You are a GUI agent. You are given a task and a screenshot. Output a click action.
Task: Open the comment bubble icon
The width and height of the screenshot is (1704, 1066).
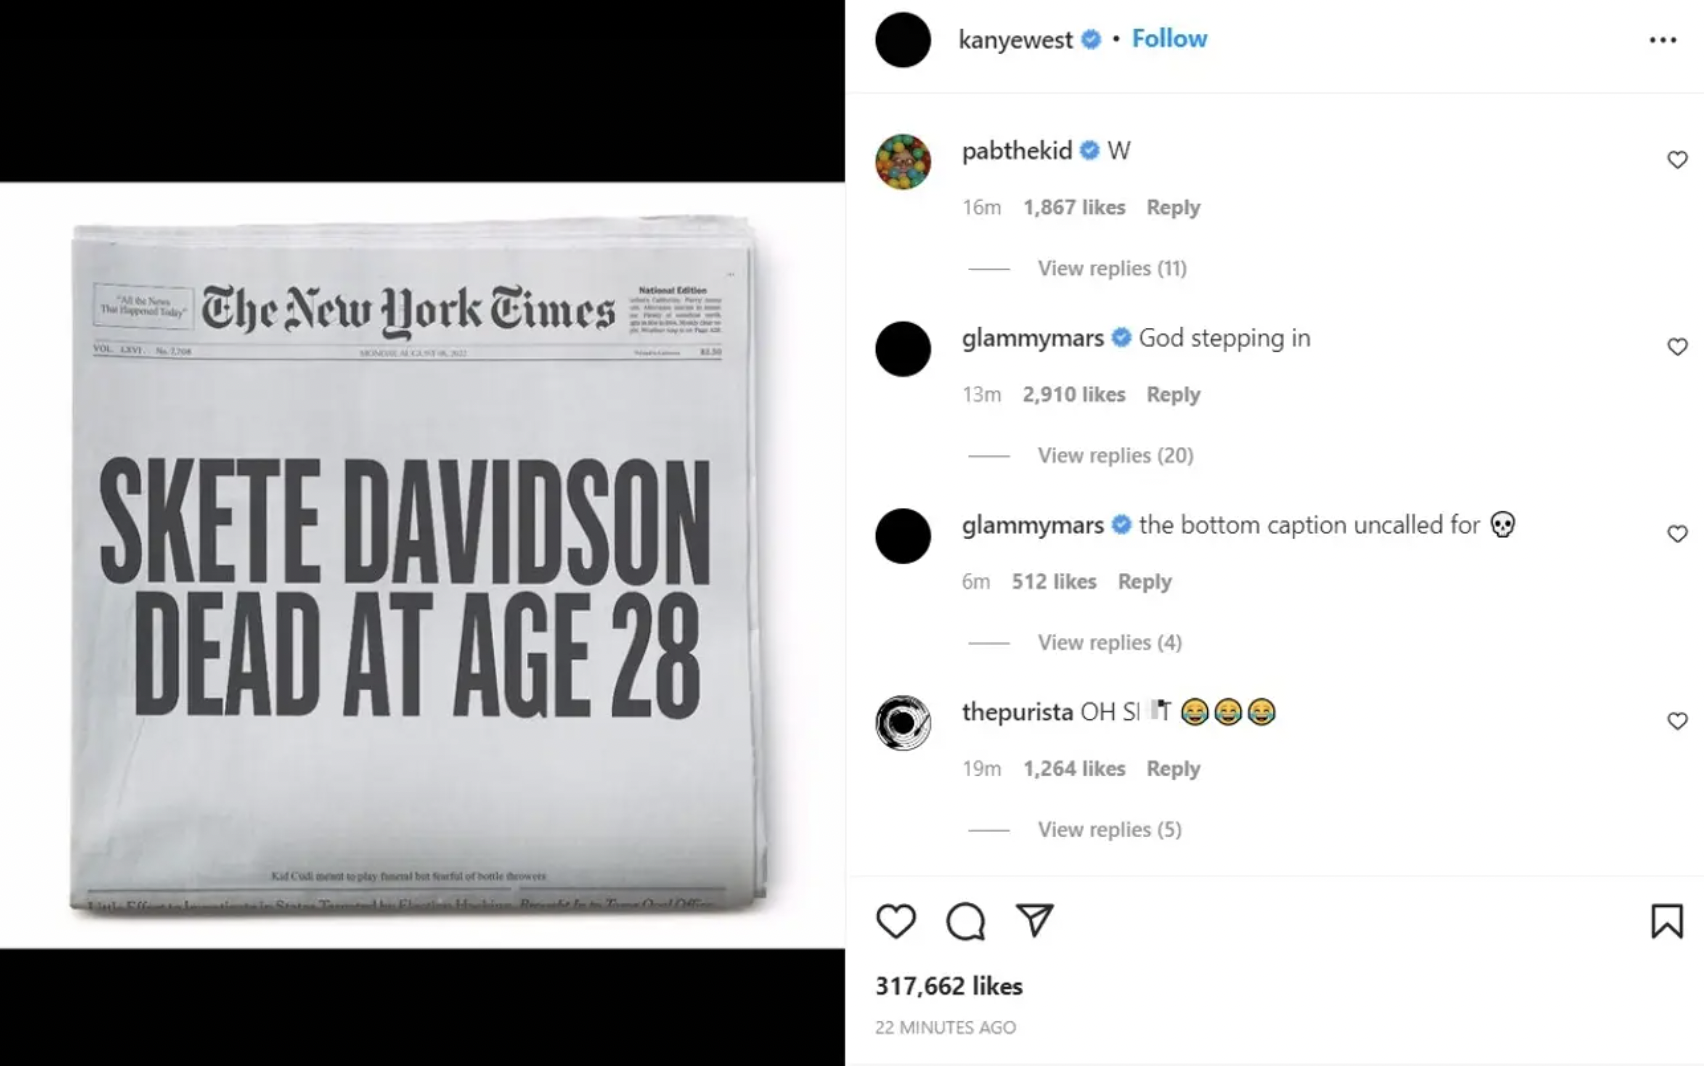[x=965, y=921]
